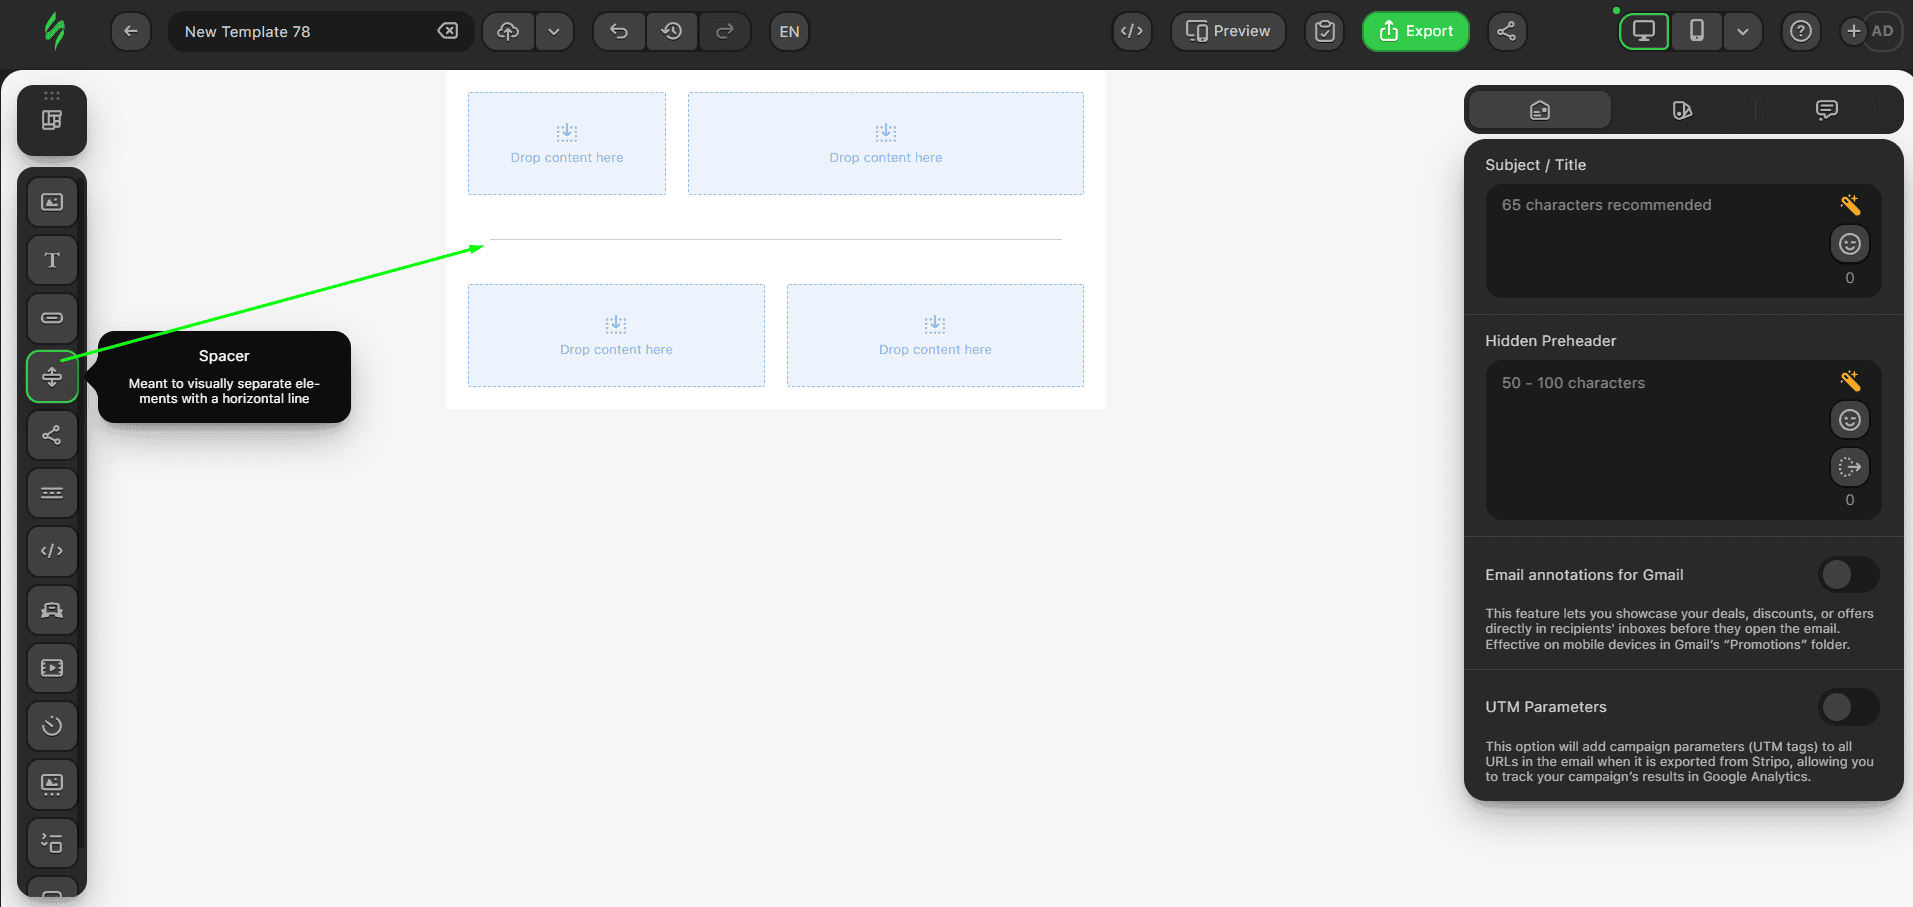Select the Timer block icon

tap(52, 726)
